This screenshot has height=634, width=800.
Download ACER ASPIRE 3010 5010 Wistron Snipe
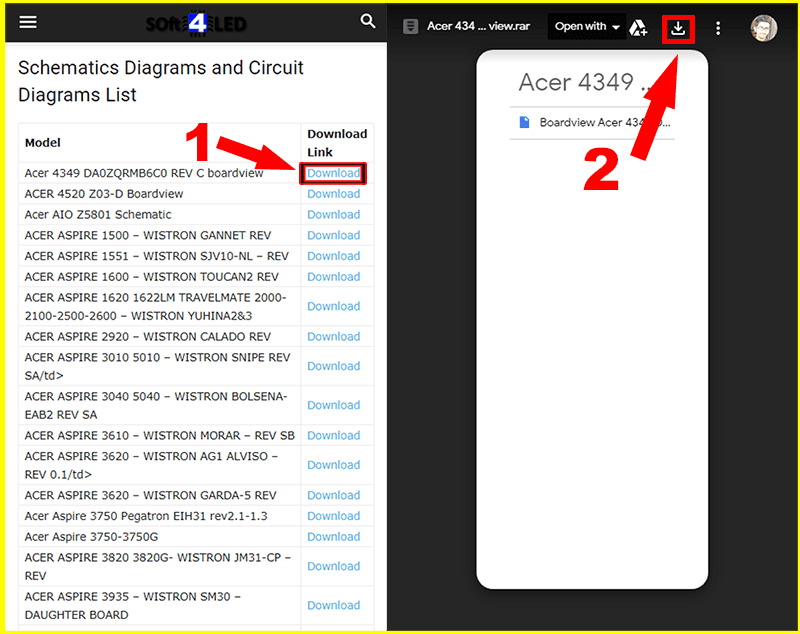333,366
